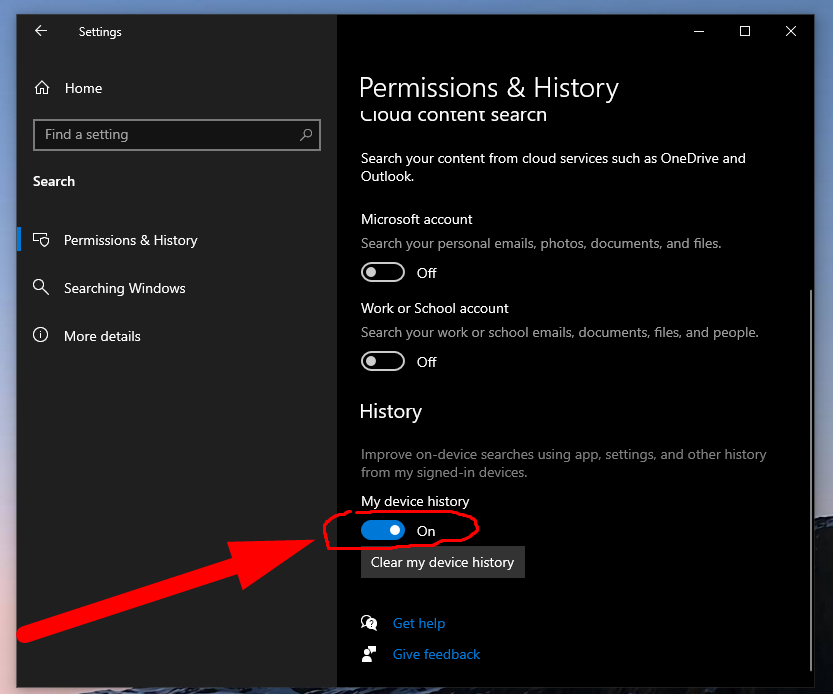Open the Get help link

click(x=418, y=623)
